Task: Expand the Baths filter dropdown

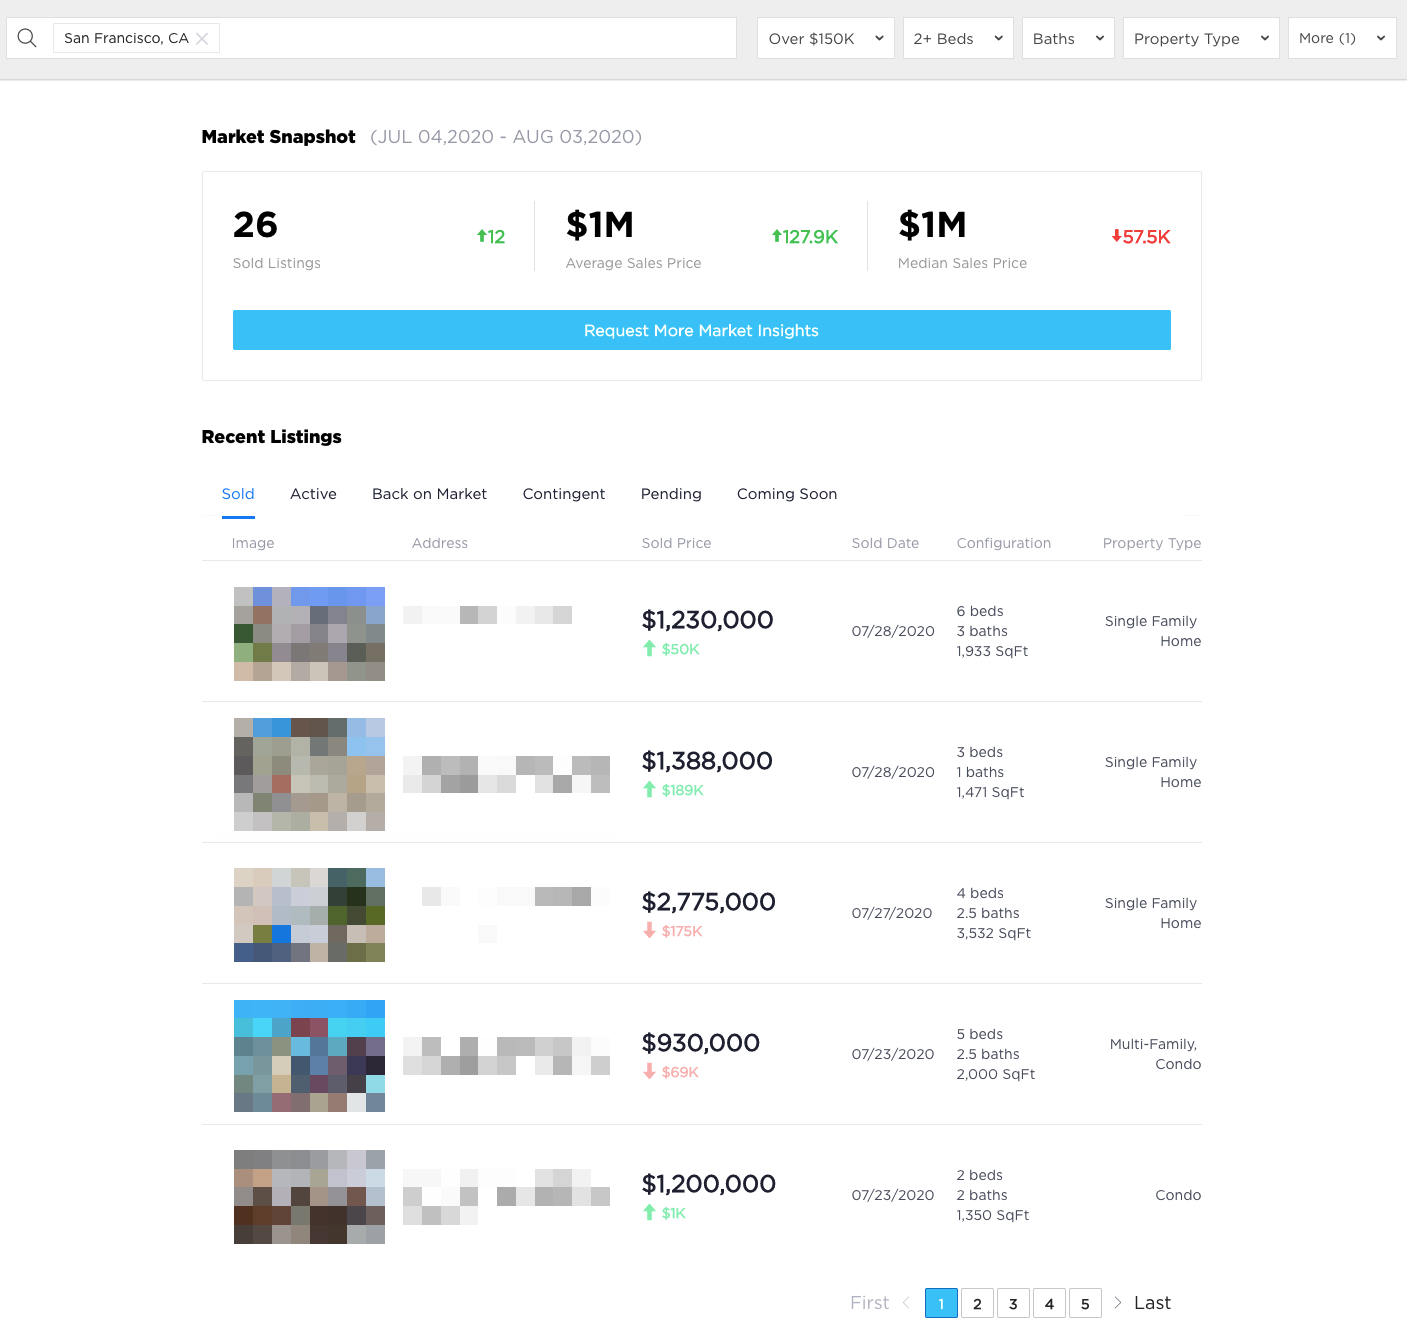Action: pos(1068,38)
